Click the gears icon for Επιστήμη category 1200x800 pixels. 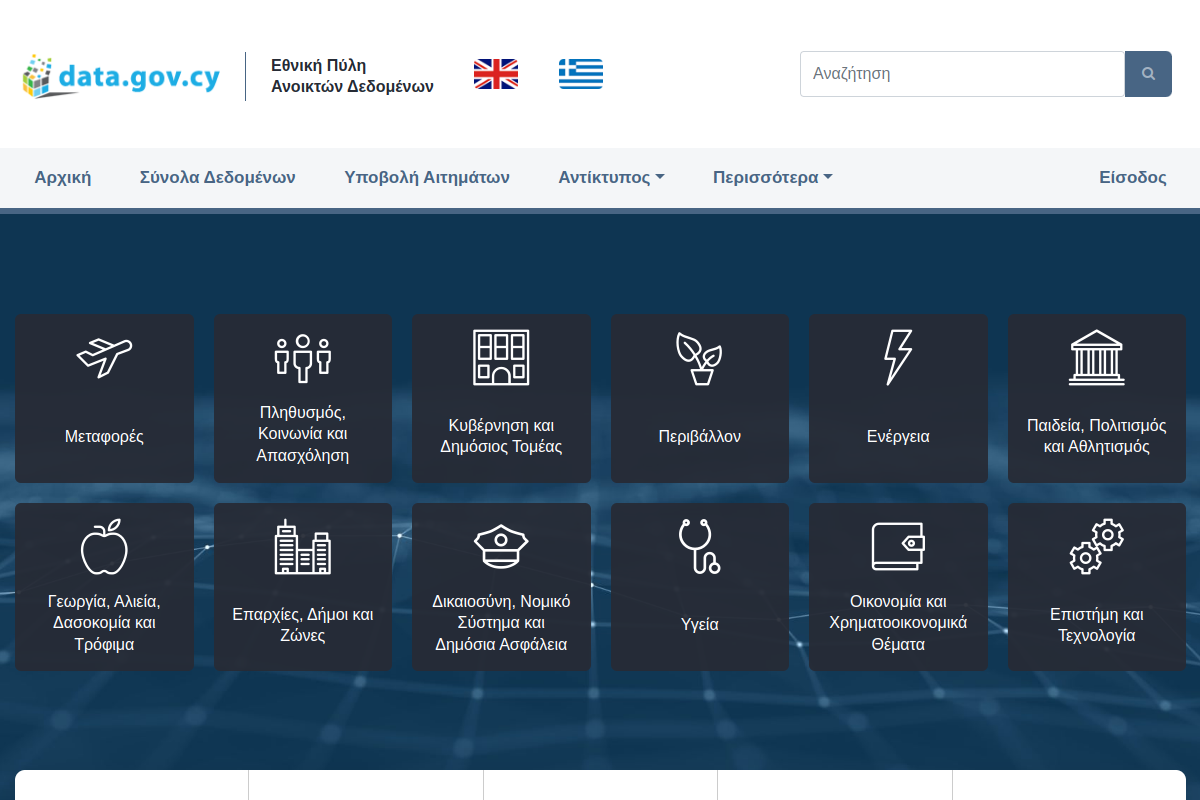(x=1096, y=546)
